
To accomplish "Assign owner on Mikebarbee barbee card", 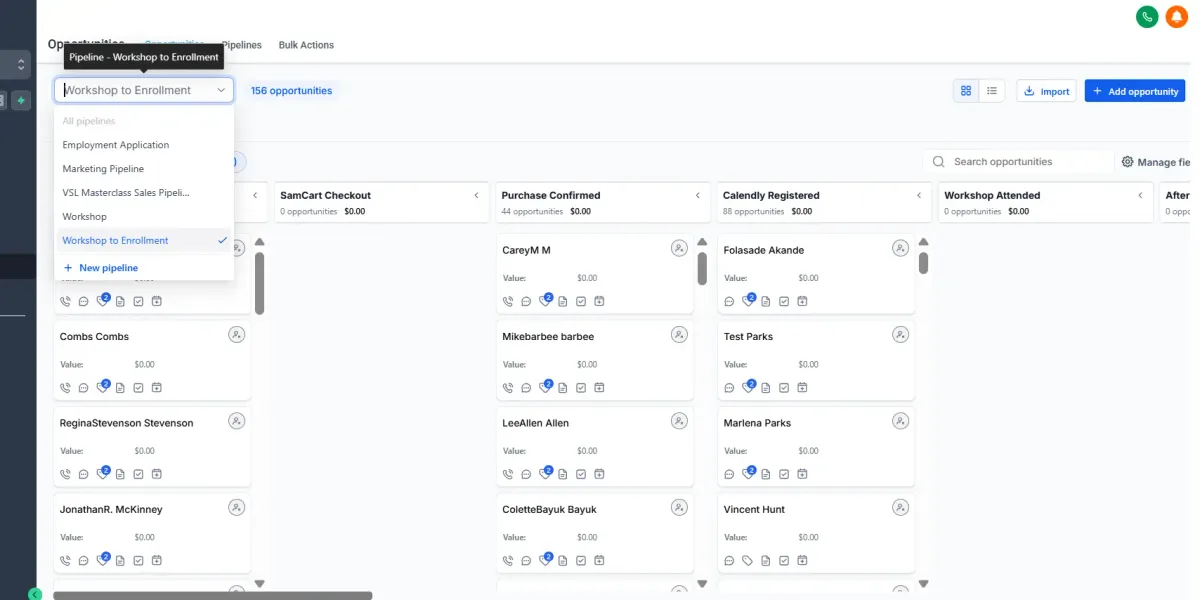I will (679, 334).
